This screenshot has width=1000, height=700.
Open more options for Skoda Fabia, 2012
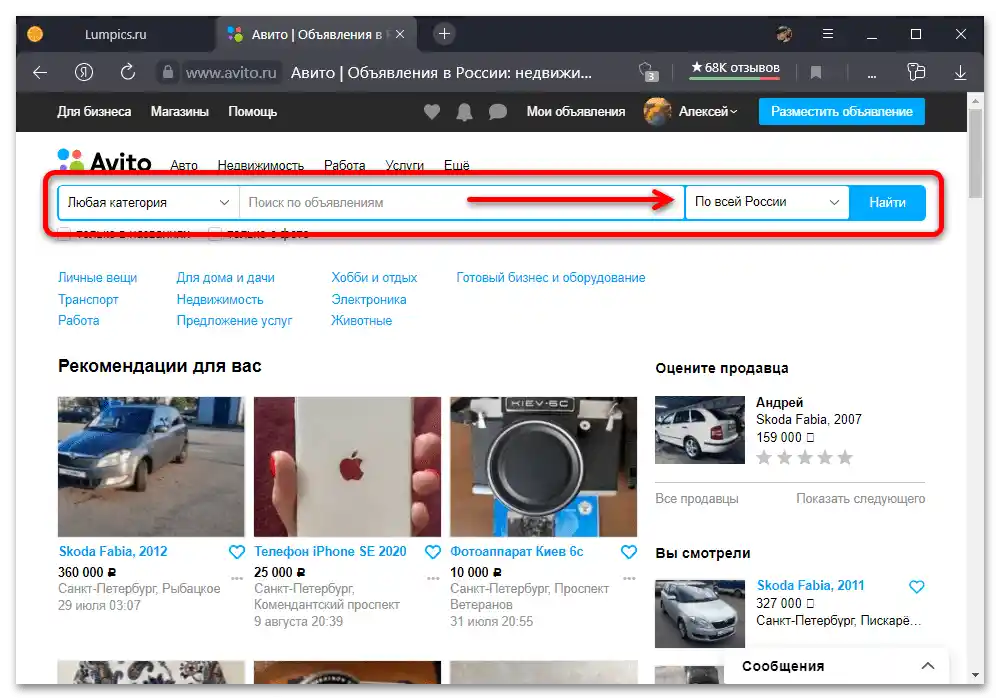(237, 579)
